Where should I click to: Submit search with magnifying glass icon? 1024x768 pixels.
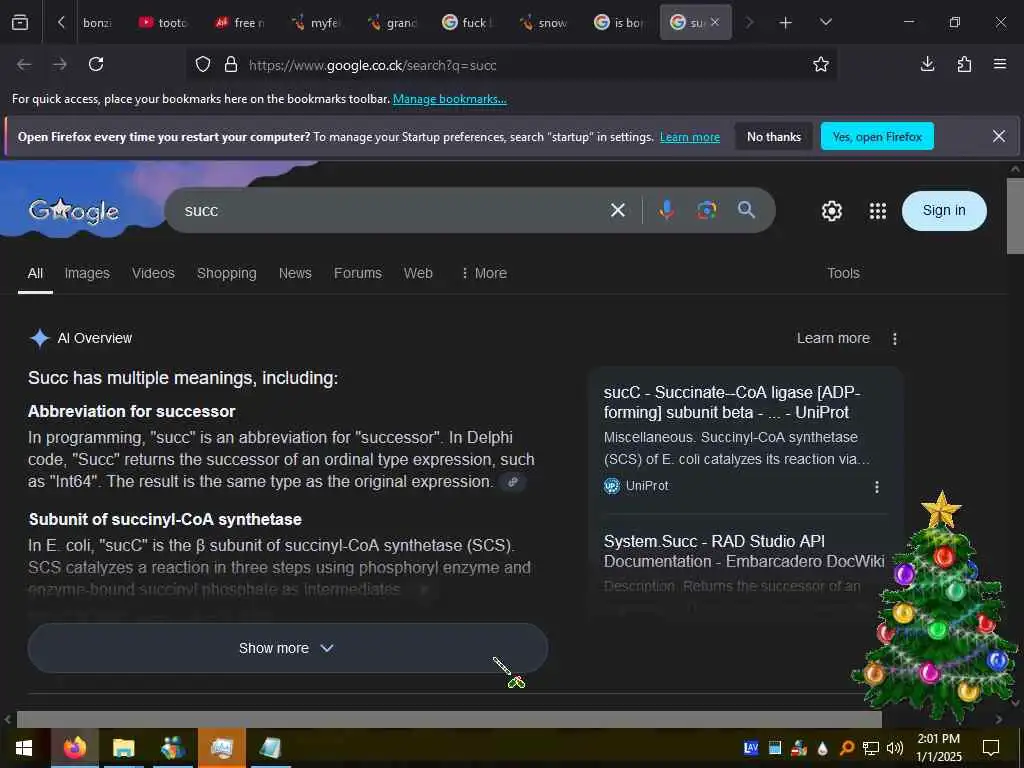click(x=746, y=210)
